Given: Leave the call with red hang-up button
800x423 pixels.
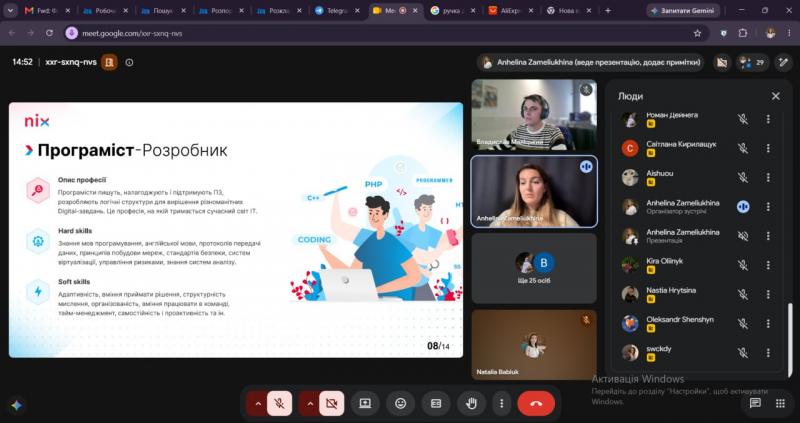Looking at the screenshot, I should [536, 404].
